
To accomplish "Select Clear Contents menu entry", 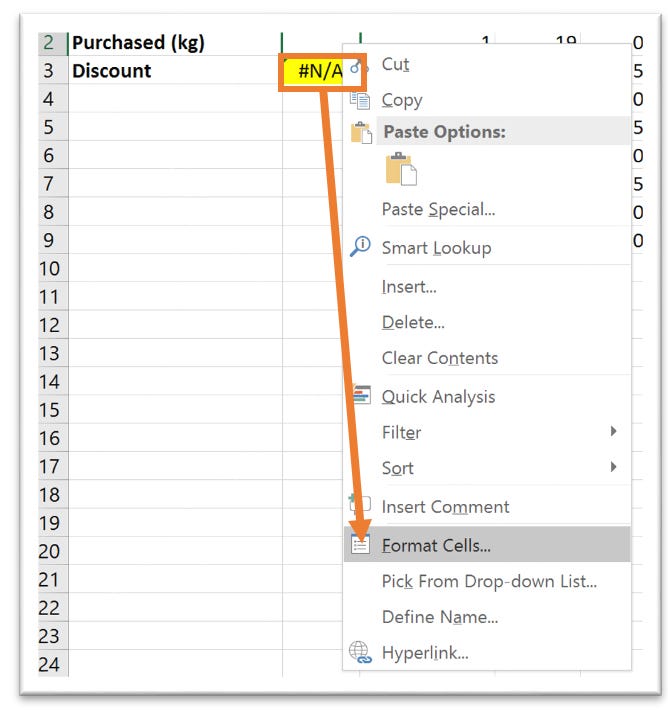I will pyautogui.click(x=439, y=358).
